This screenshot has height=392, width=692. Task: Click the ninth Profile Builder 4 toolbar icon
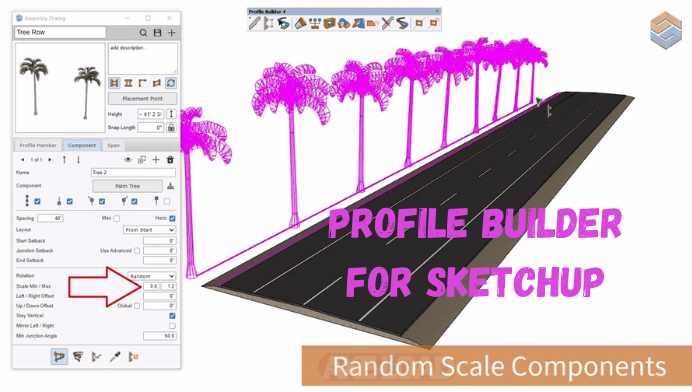(x=372, y=23)
